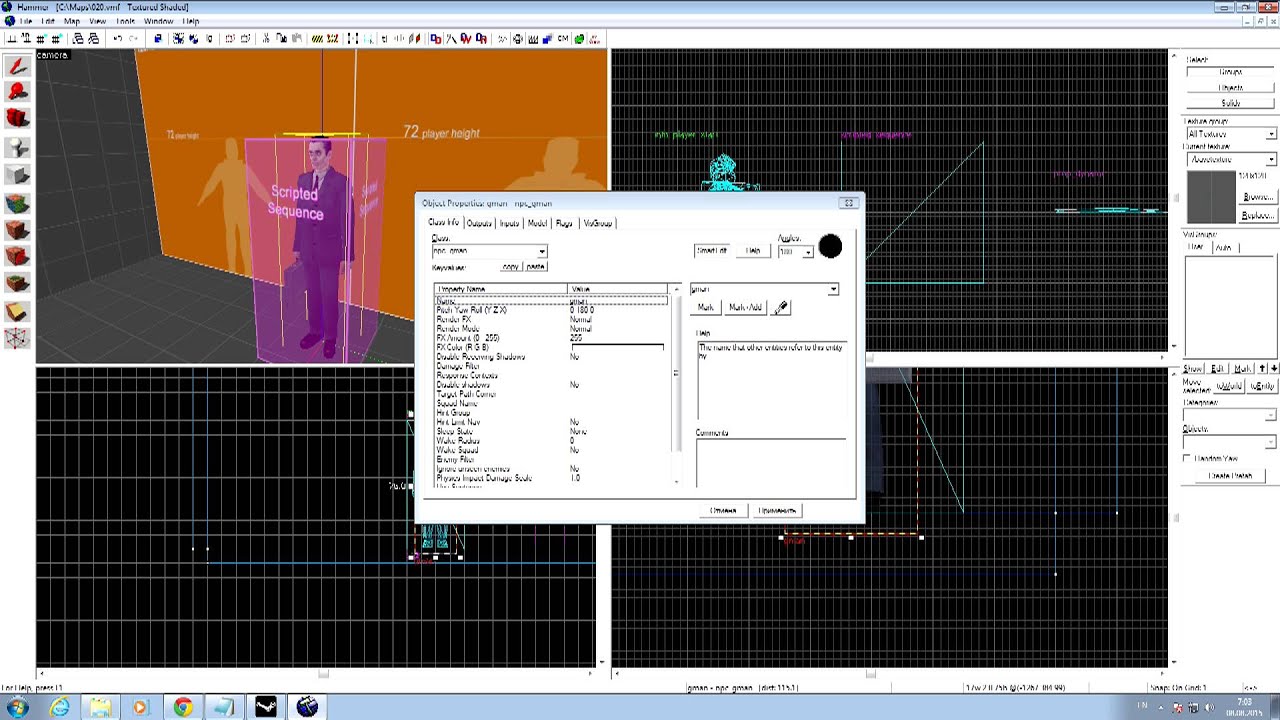The width and height of the screenshot is (1280, 720).
Task: Open the Texture group All Textures dropdown
Action: pyautogui.click(x=1271, y=134)
